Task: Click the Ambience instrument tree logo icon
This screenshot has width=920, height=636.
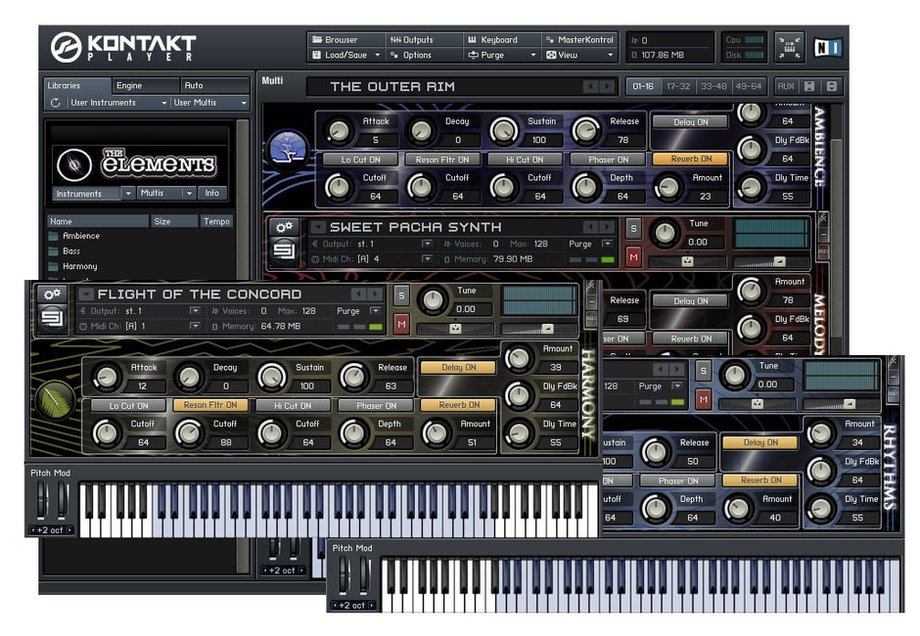Action: pyautogui.click(x=288, y=148)
